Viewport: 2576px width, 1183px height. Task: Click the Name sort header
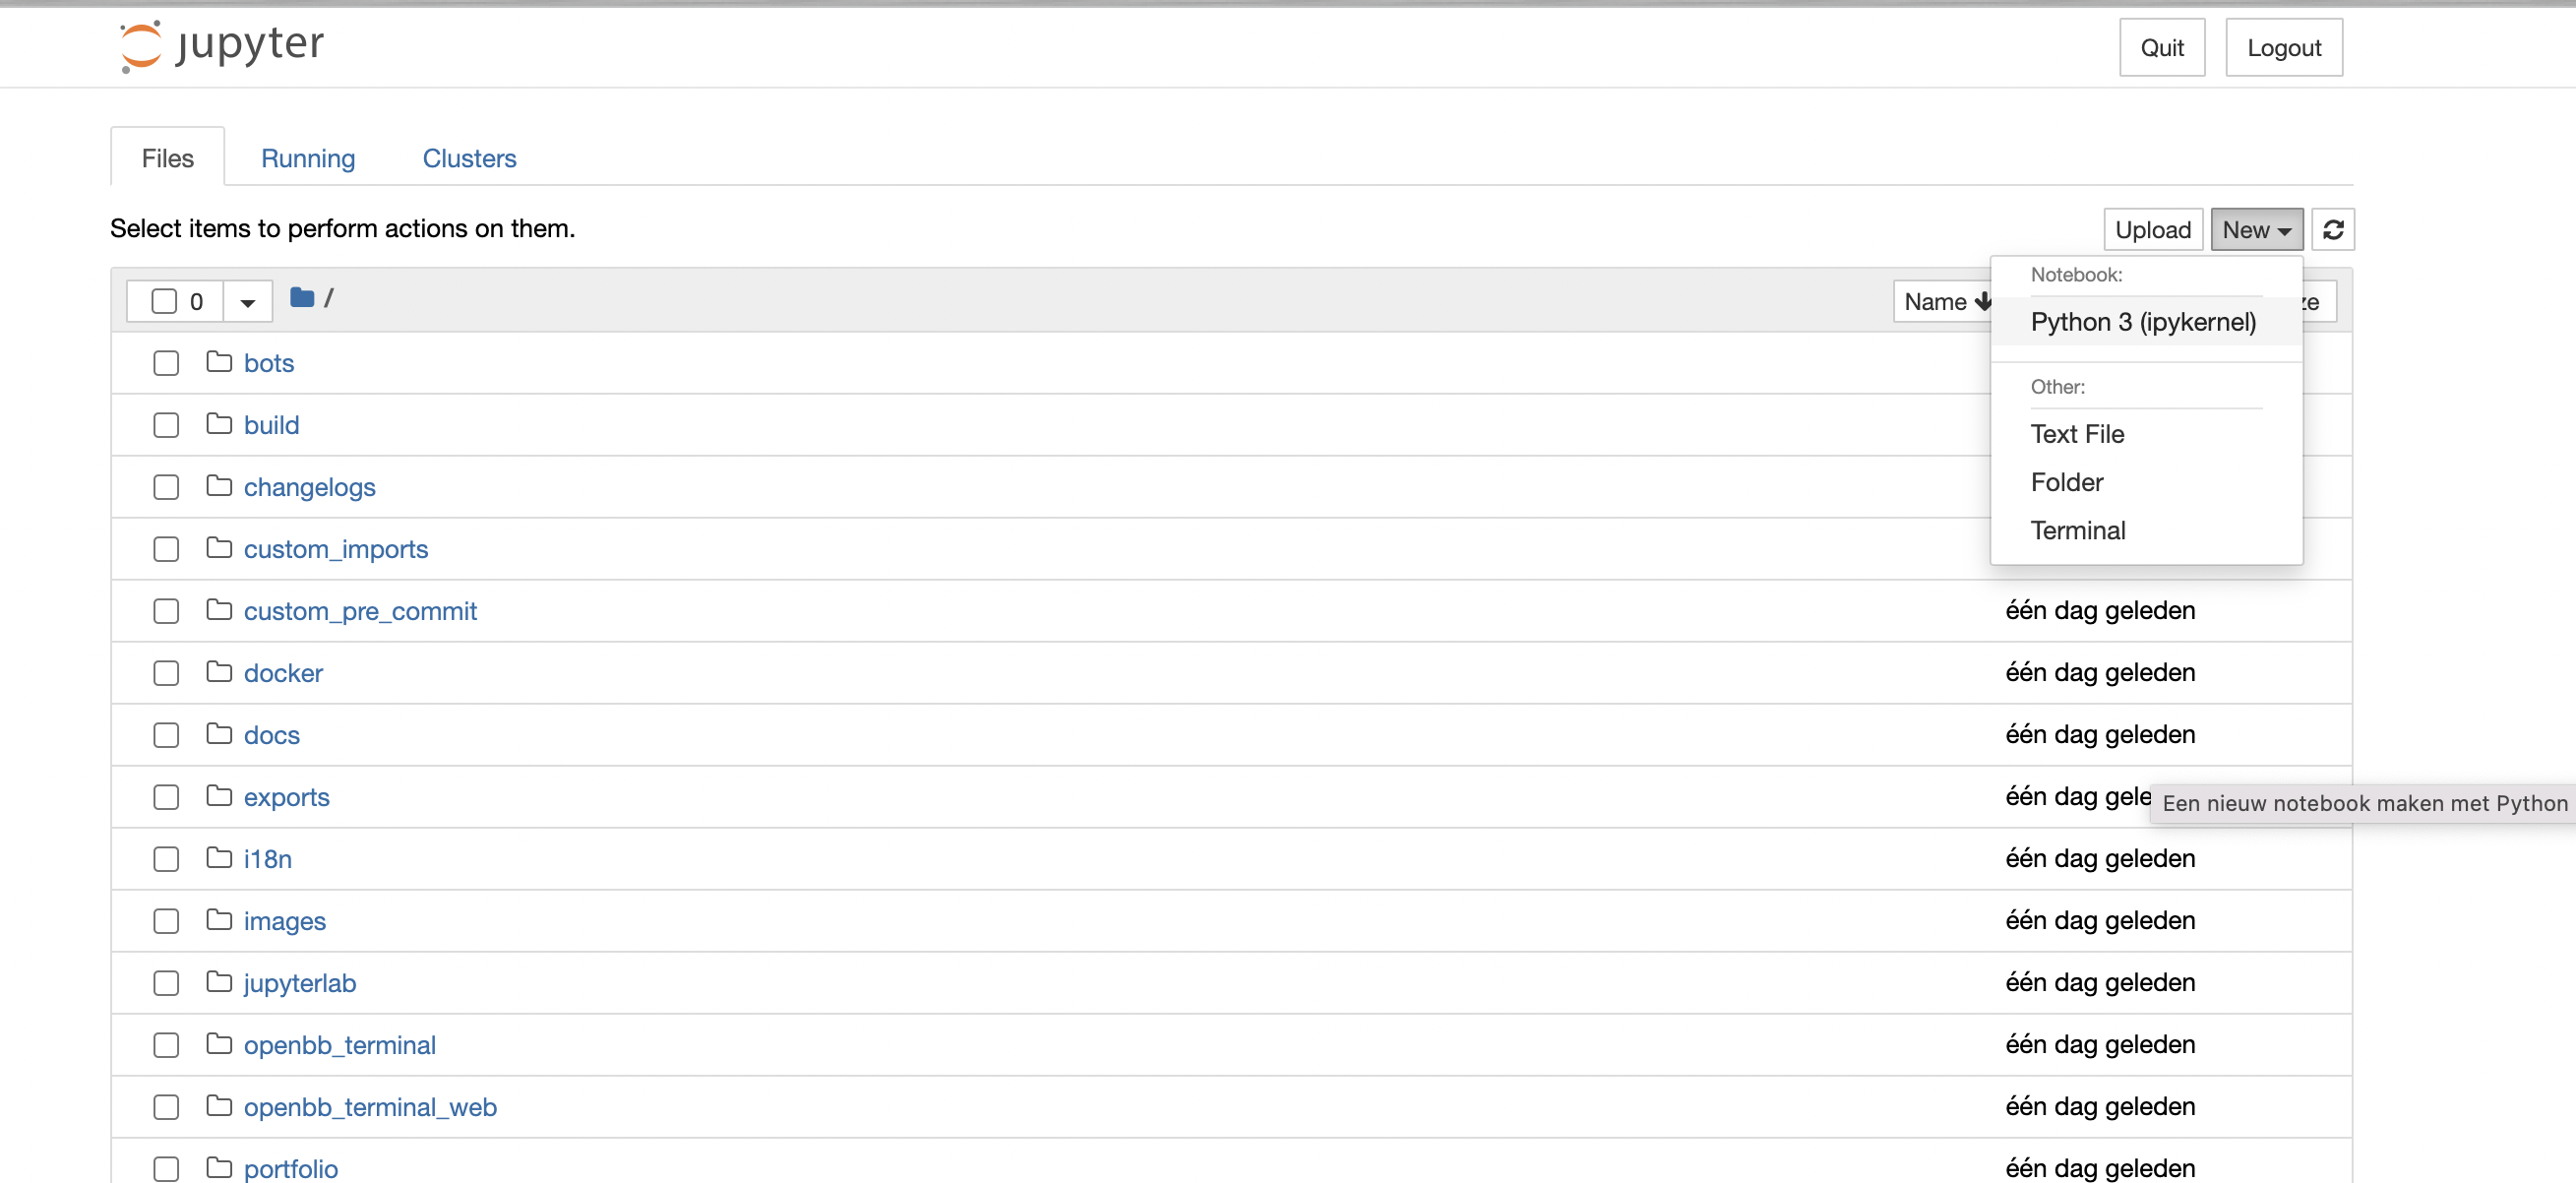tap(1940, 300)
